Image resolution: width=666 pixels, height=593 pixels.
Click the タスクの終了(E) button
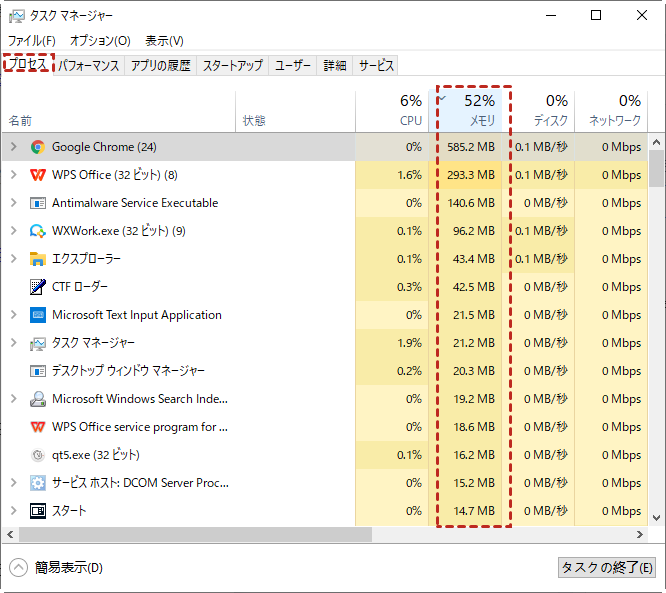(x=607, y=568)
